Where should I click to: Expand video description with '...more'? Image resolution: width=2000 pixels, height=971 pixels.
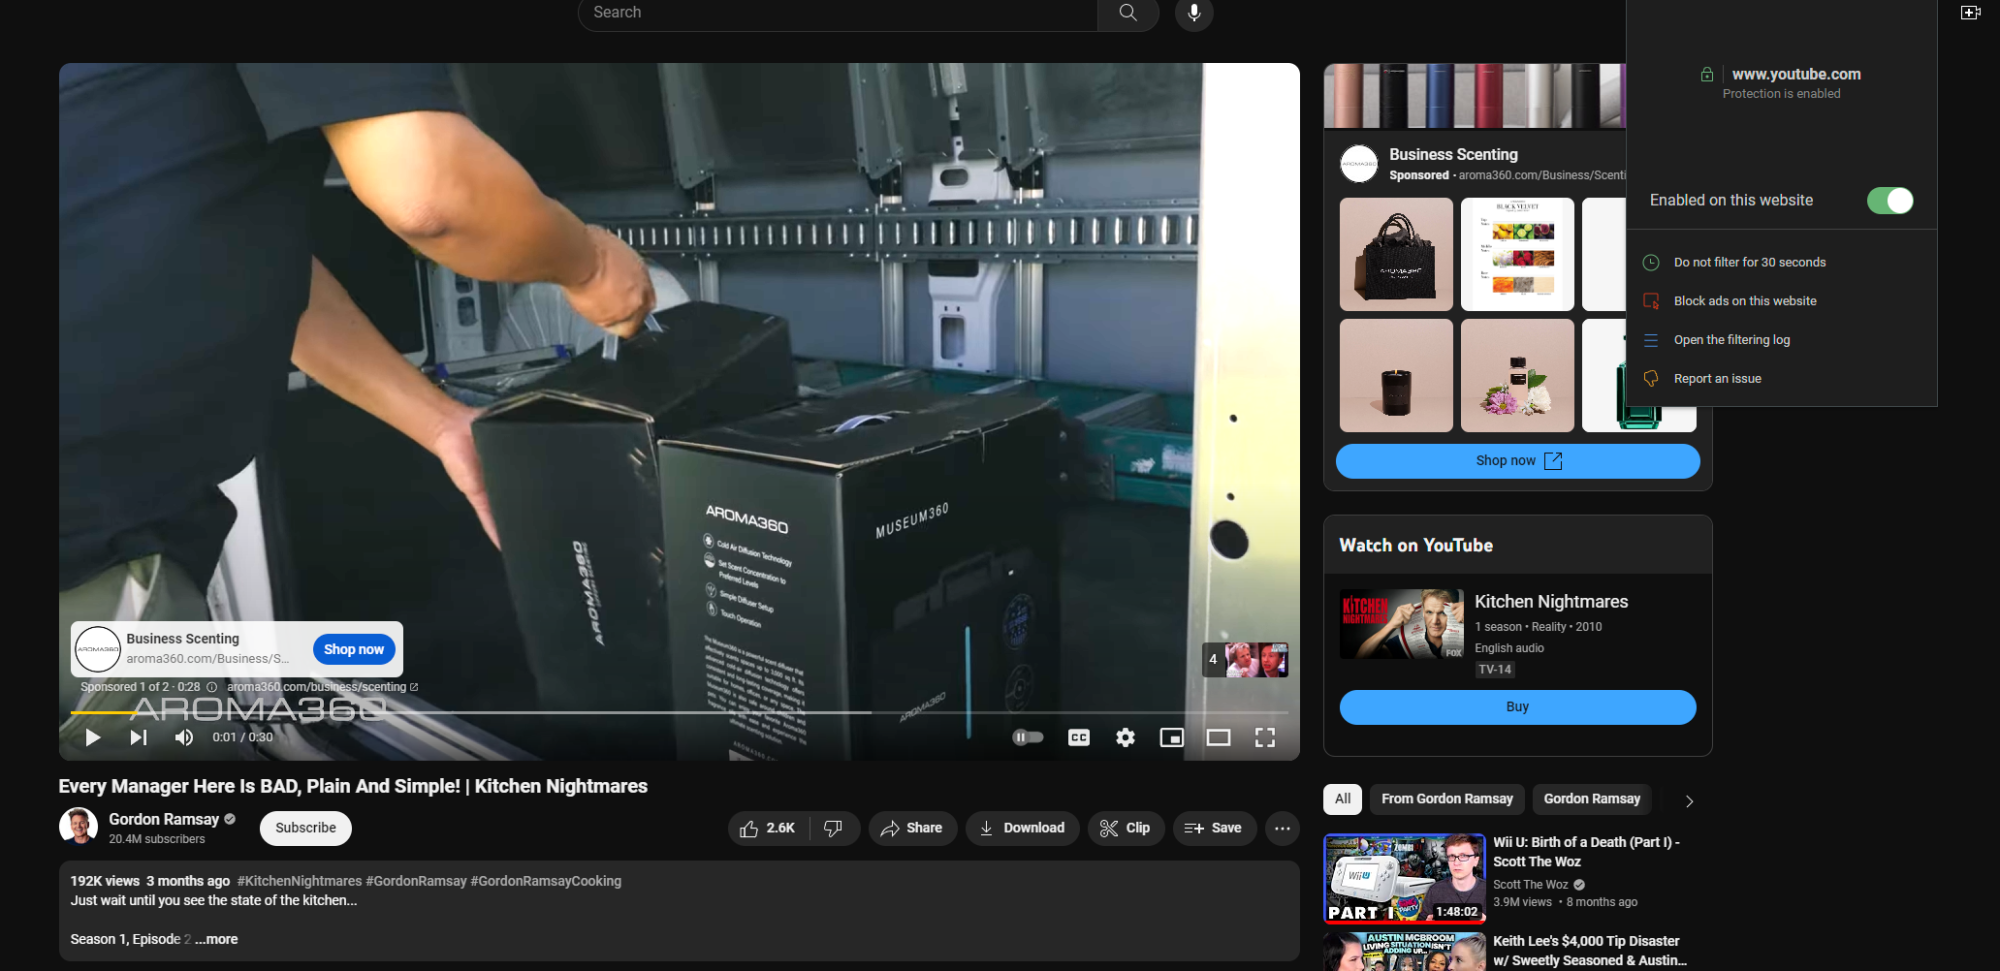[217, 939]
